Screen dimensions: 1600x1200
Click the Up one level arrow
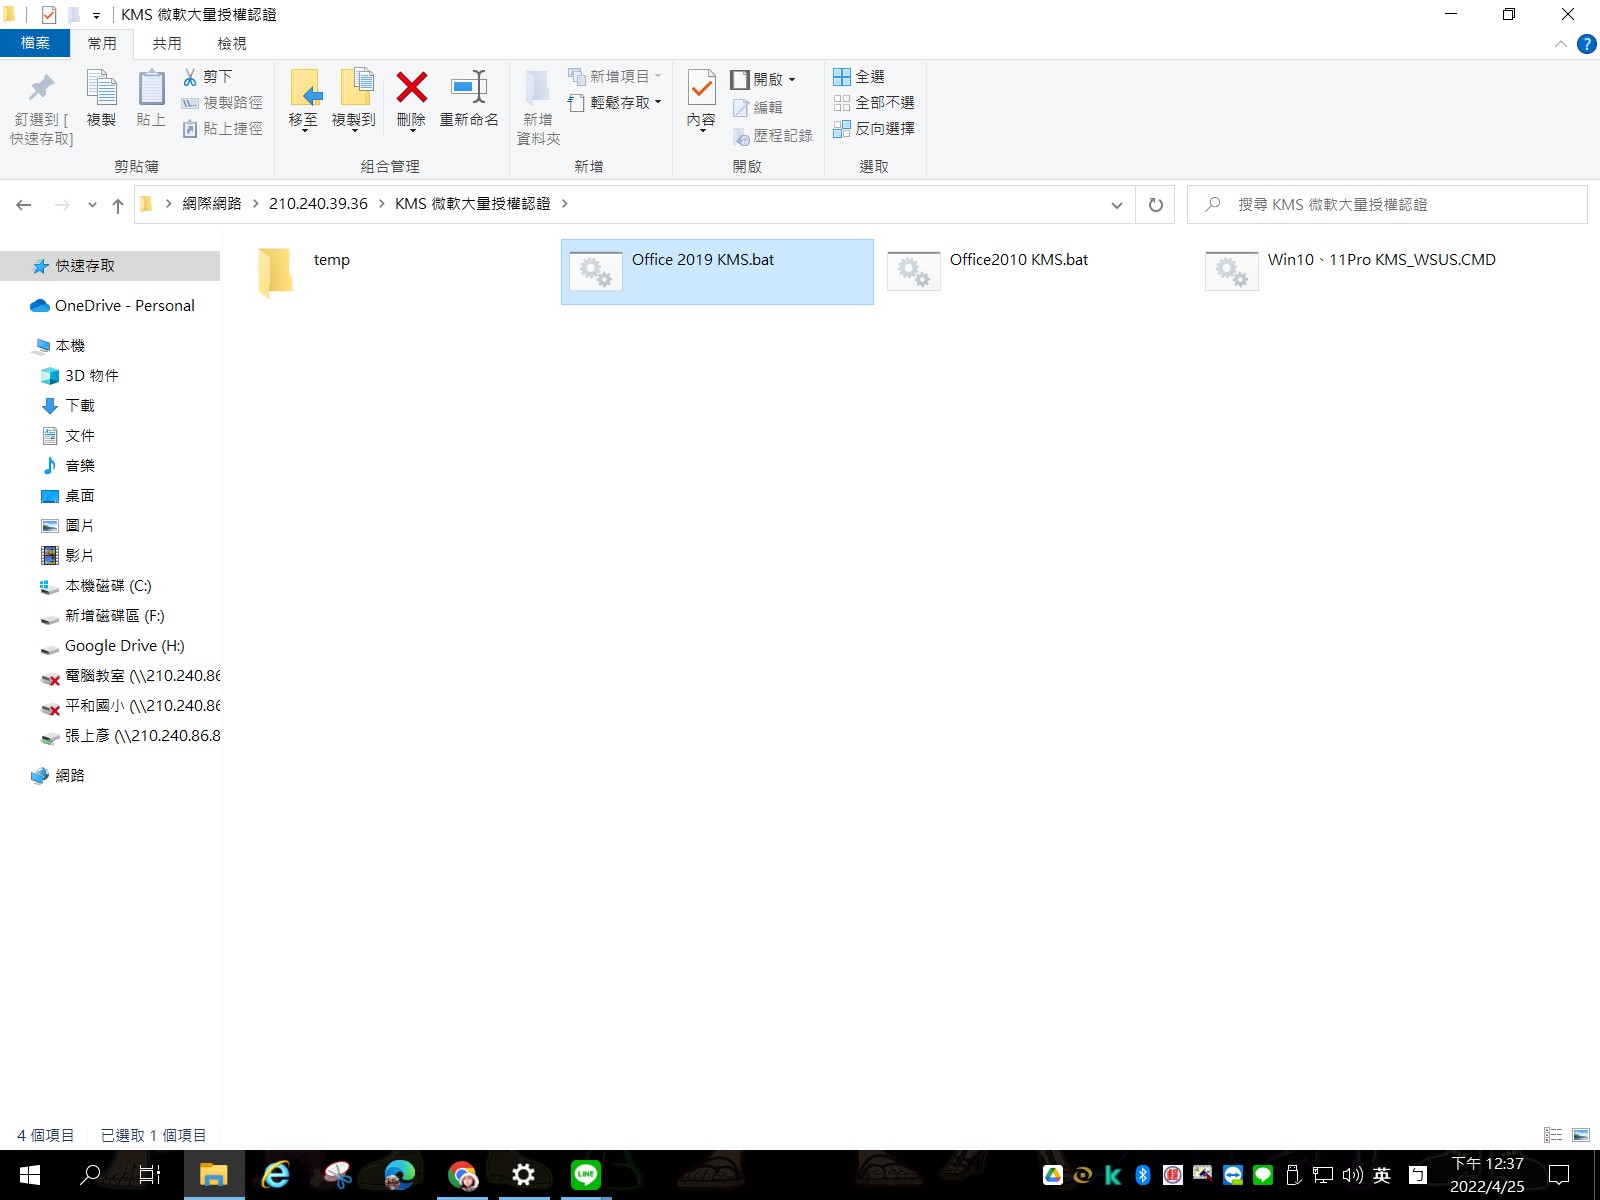(x=118, y=205)
